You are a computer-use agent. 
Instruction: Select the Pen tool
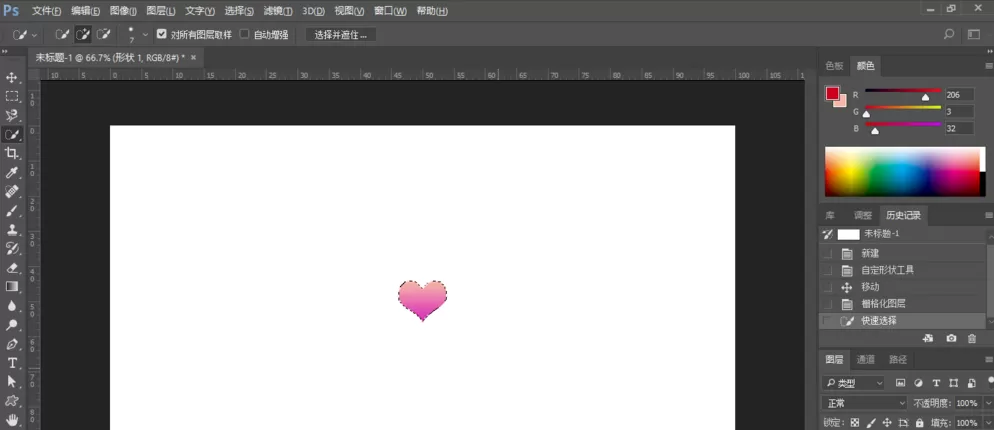tap(11, 344)
